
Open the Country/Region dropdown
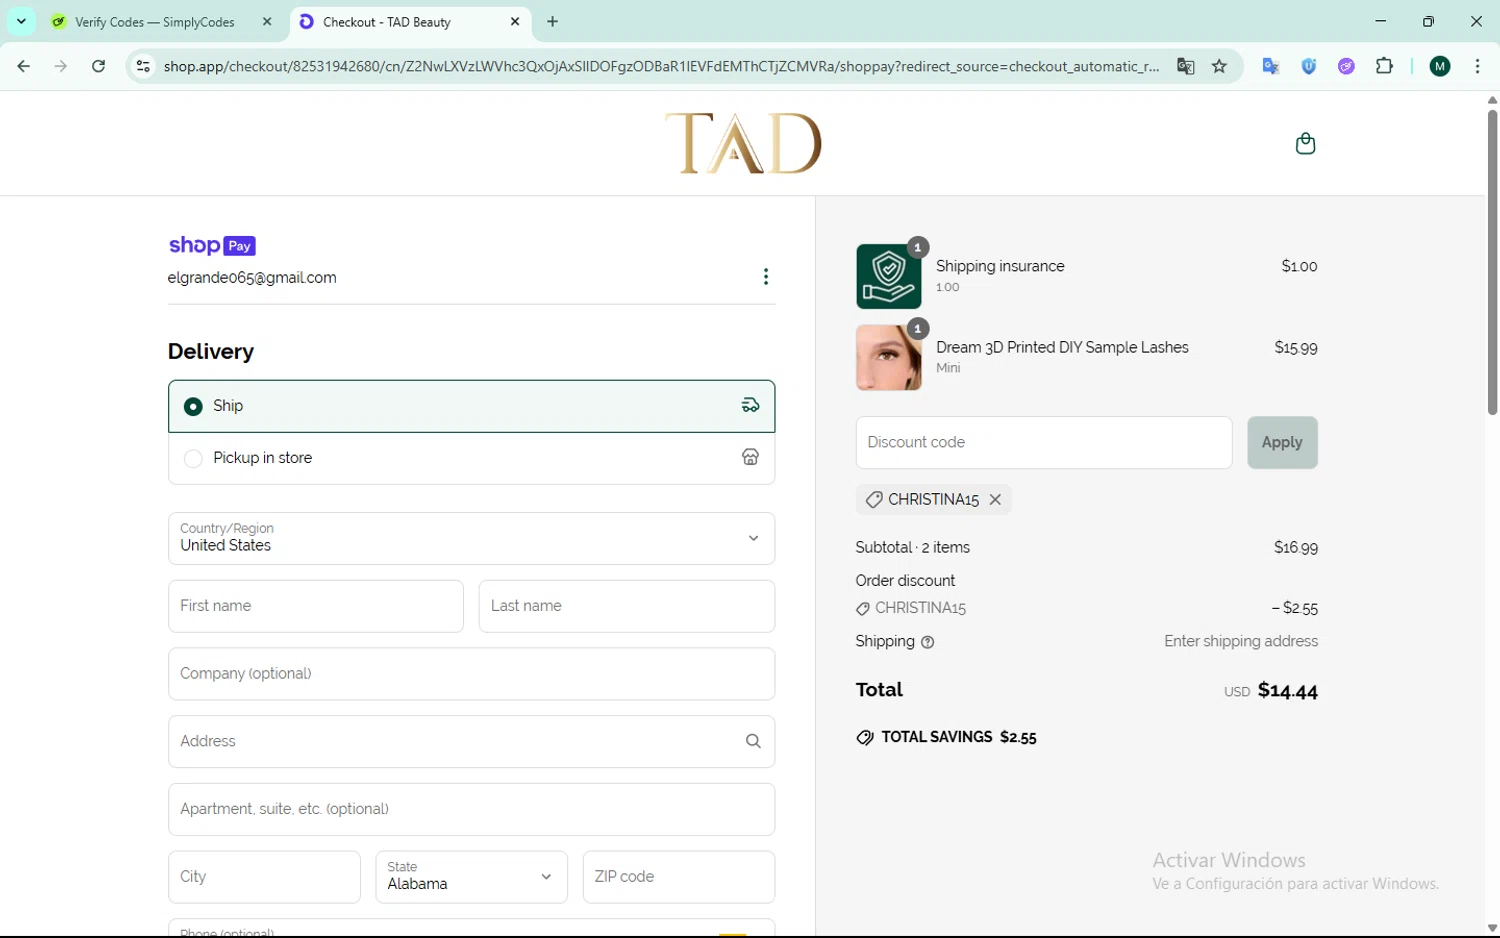(x=471, y=538)
